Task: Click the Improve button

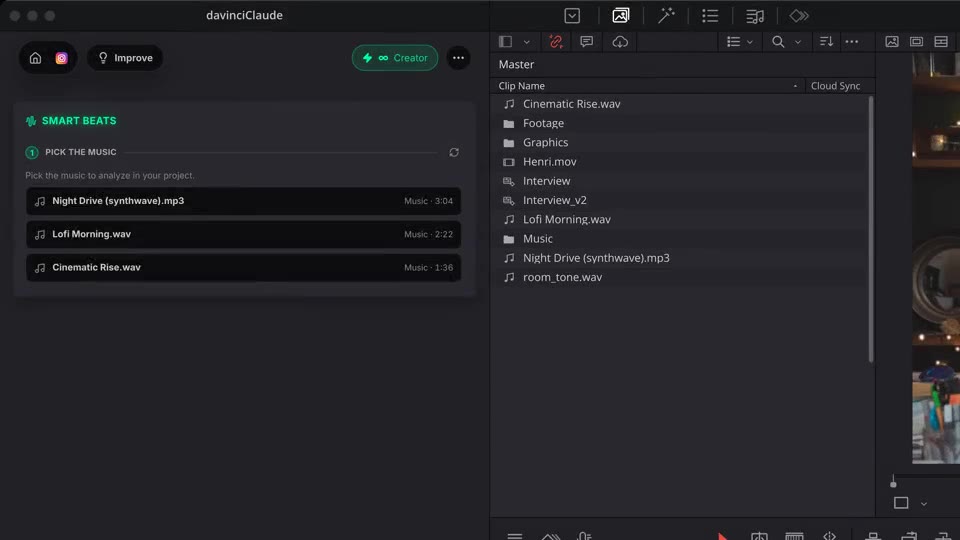Action: pos(125,58)
